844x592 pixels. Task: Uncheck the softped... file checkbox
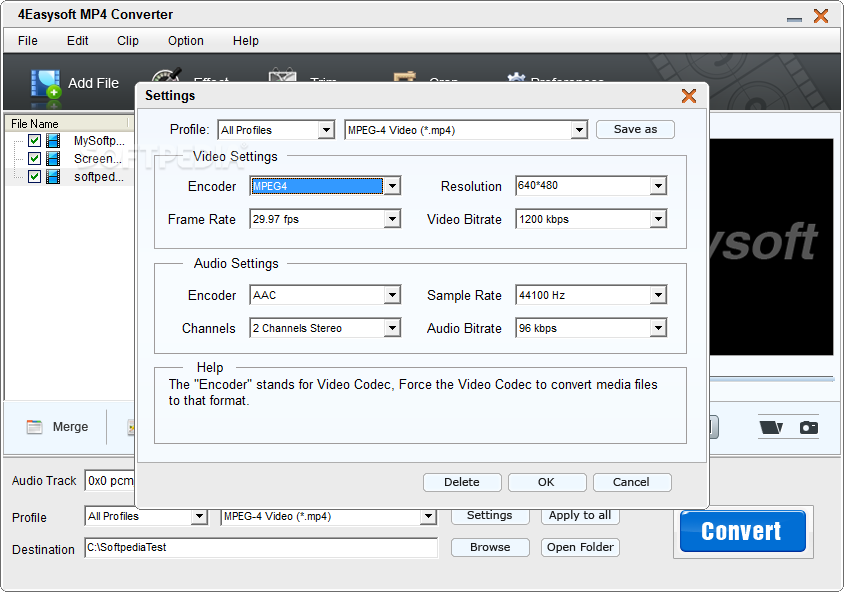point(34,177)
